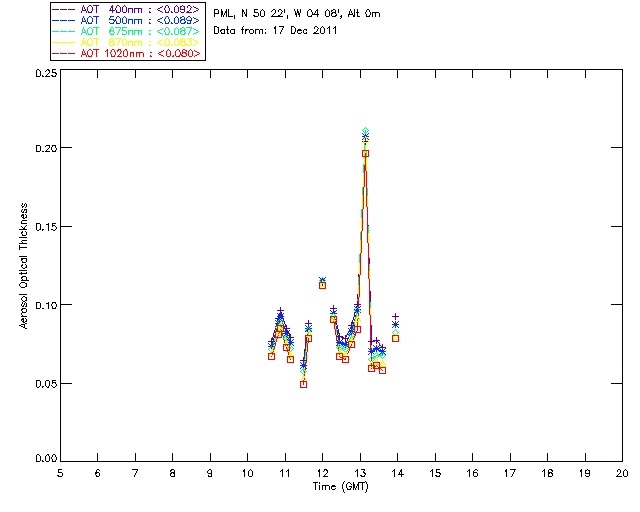Click the AOT 1020nm legend entry
Image resolution: width=640 pixels, height=512 pixels.
pos(126,53)
